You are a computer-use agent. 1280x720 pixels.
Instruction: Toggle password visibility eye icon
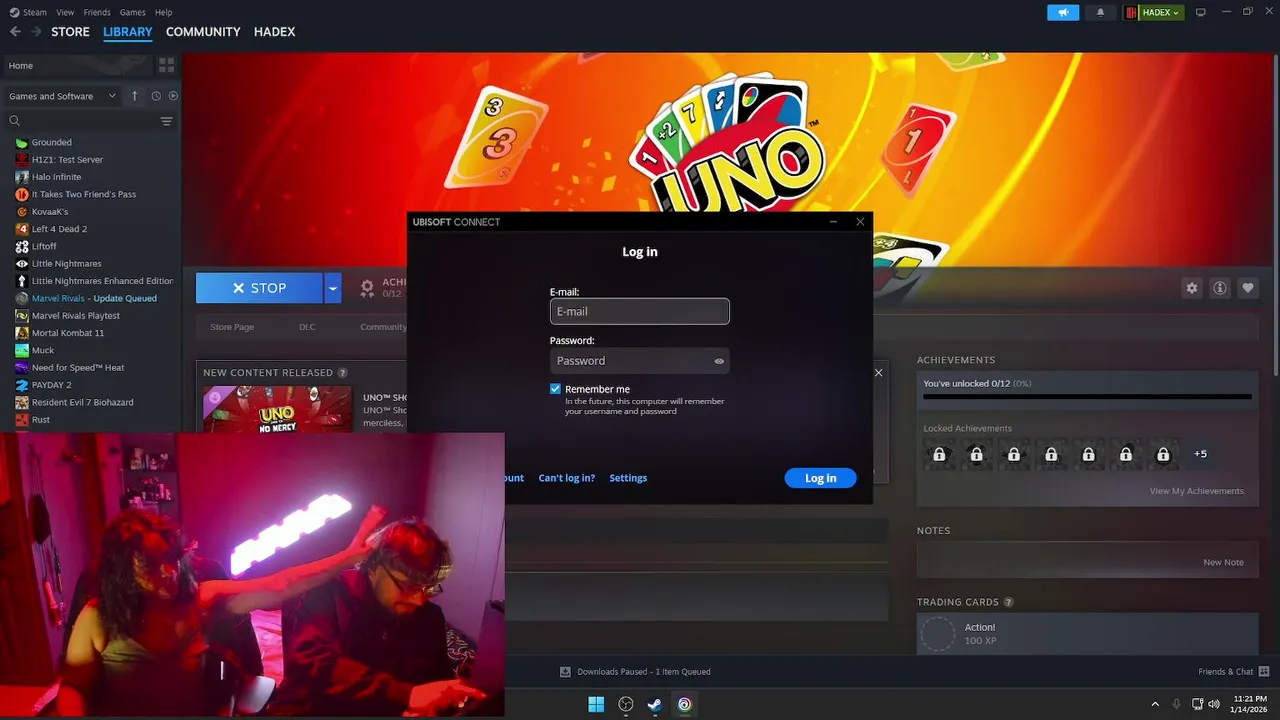click(x=719, y=361)
